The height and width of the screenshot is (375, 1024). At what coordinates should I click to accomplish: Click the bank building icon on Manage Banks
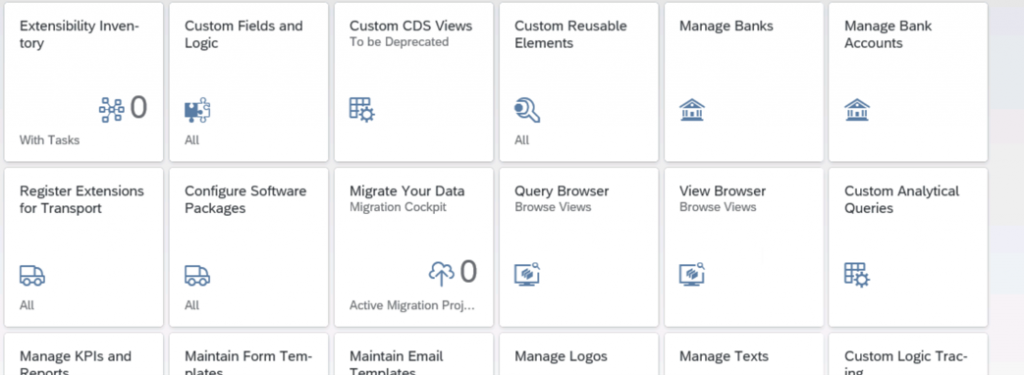coord(692,110)
